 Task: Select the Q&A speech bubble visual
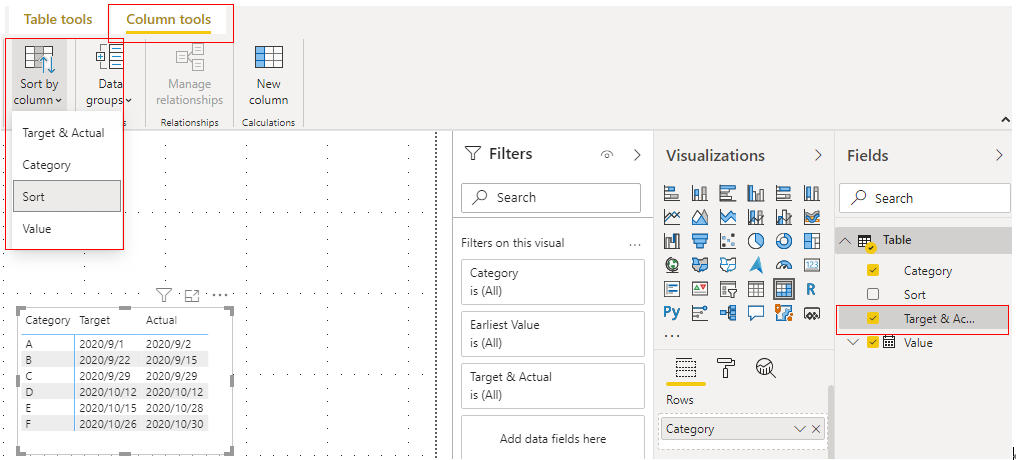point(756,312)
